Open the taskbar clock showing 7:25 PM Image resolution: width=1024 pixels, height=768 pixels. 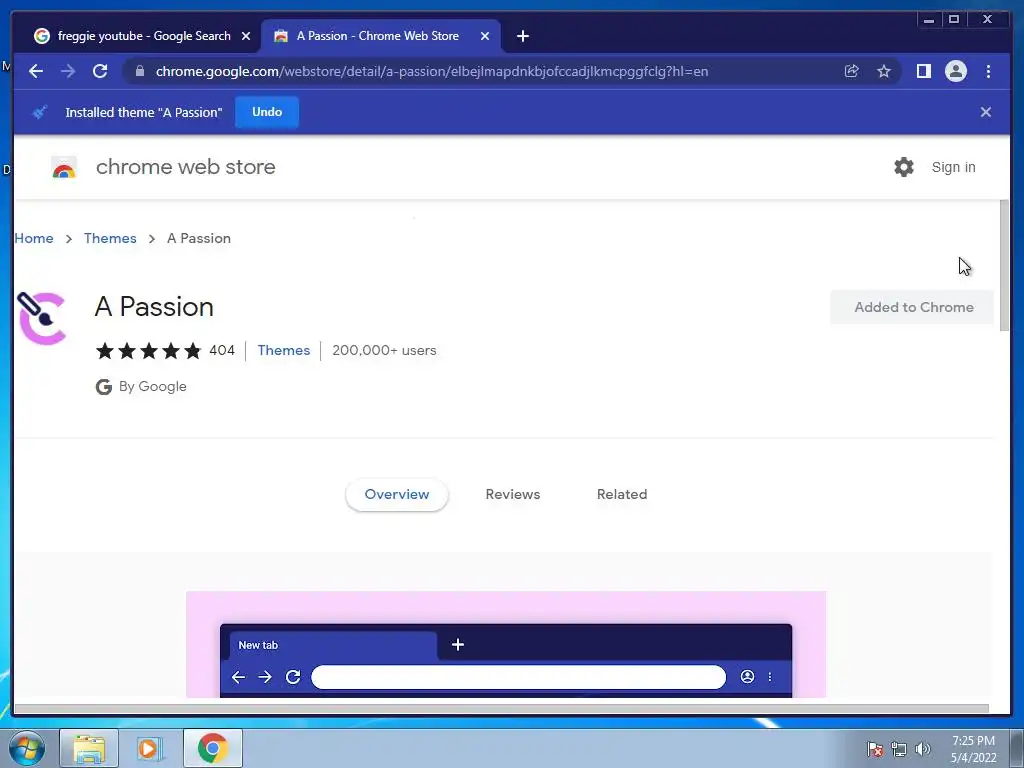coord(973,749)
